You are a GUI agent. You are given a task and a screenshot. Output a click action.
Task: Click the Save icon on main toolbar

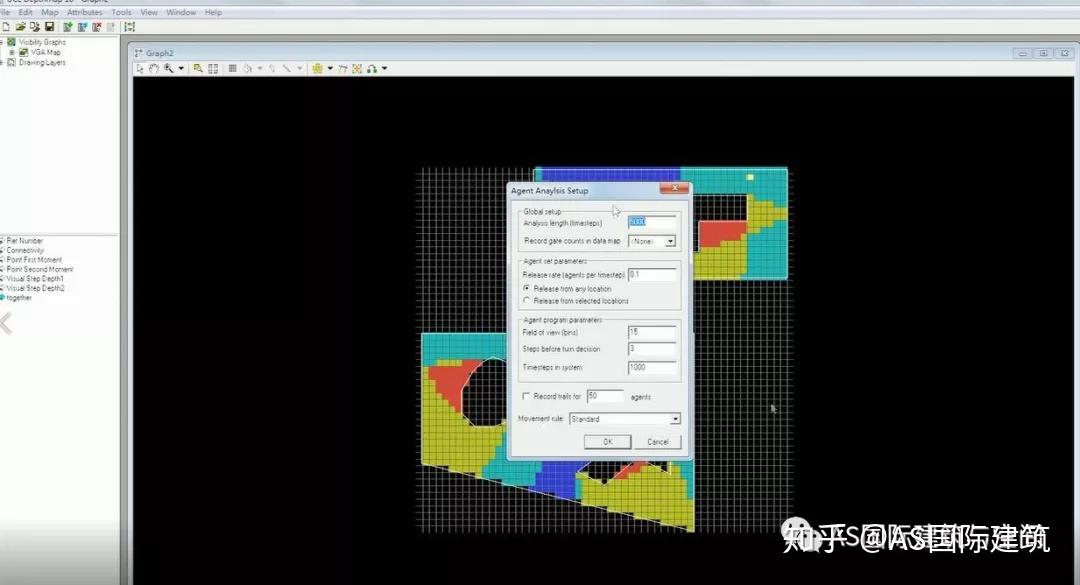[x=49, y=27]
